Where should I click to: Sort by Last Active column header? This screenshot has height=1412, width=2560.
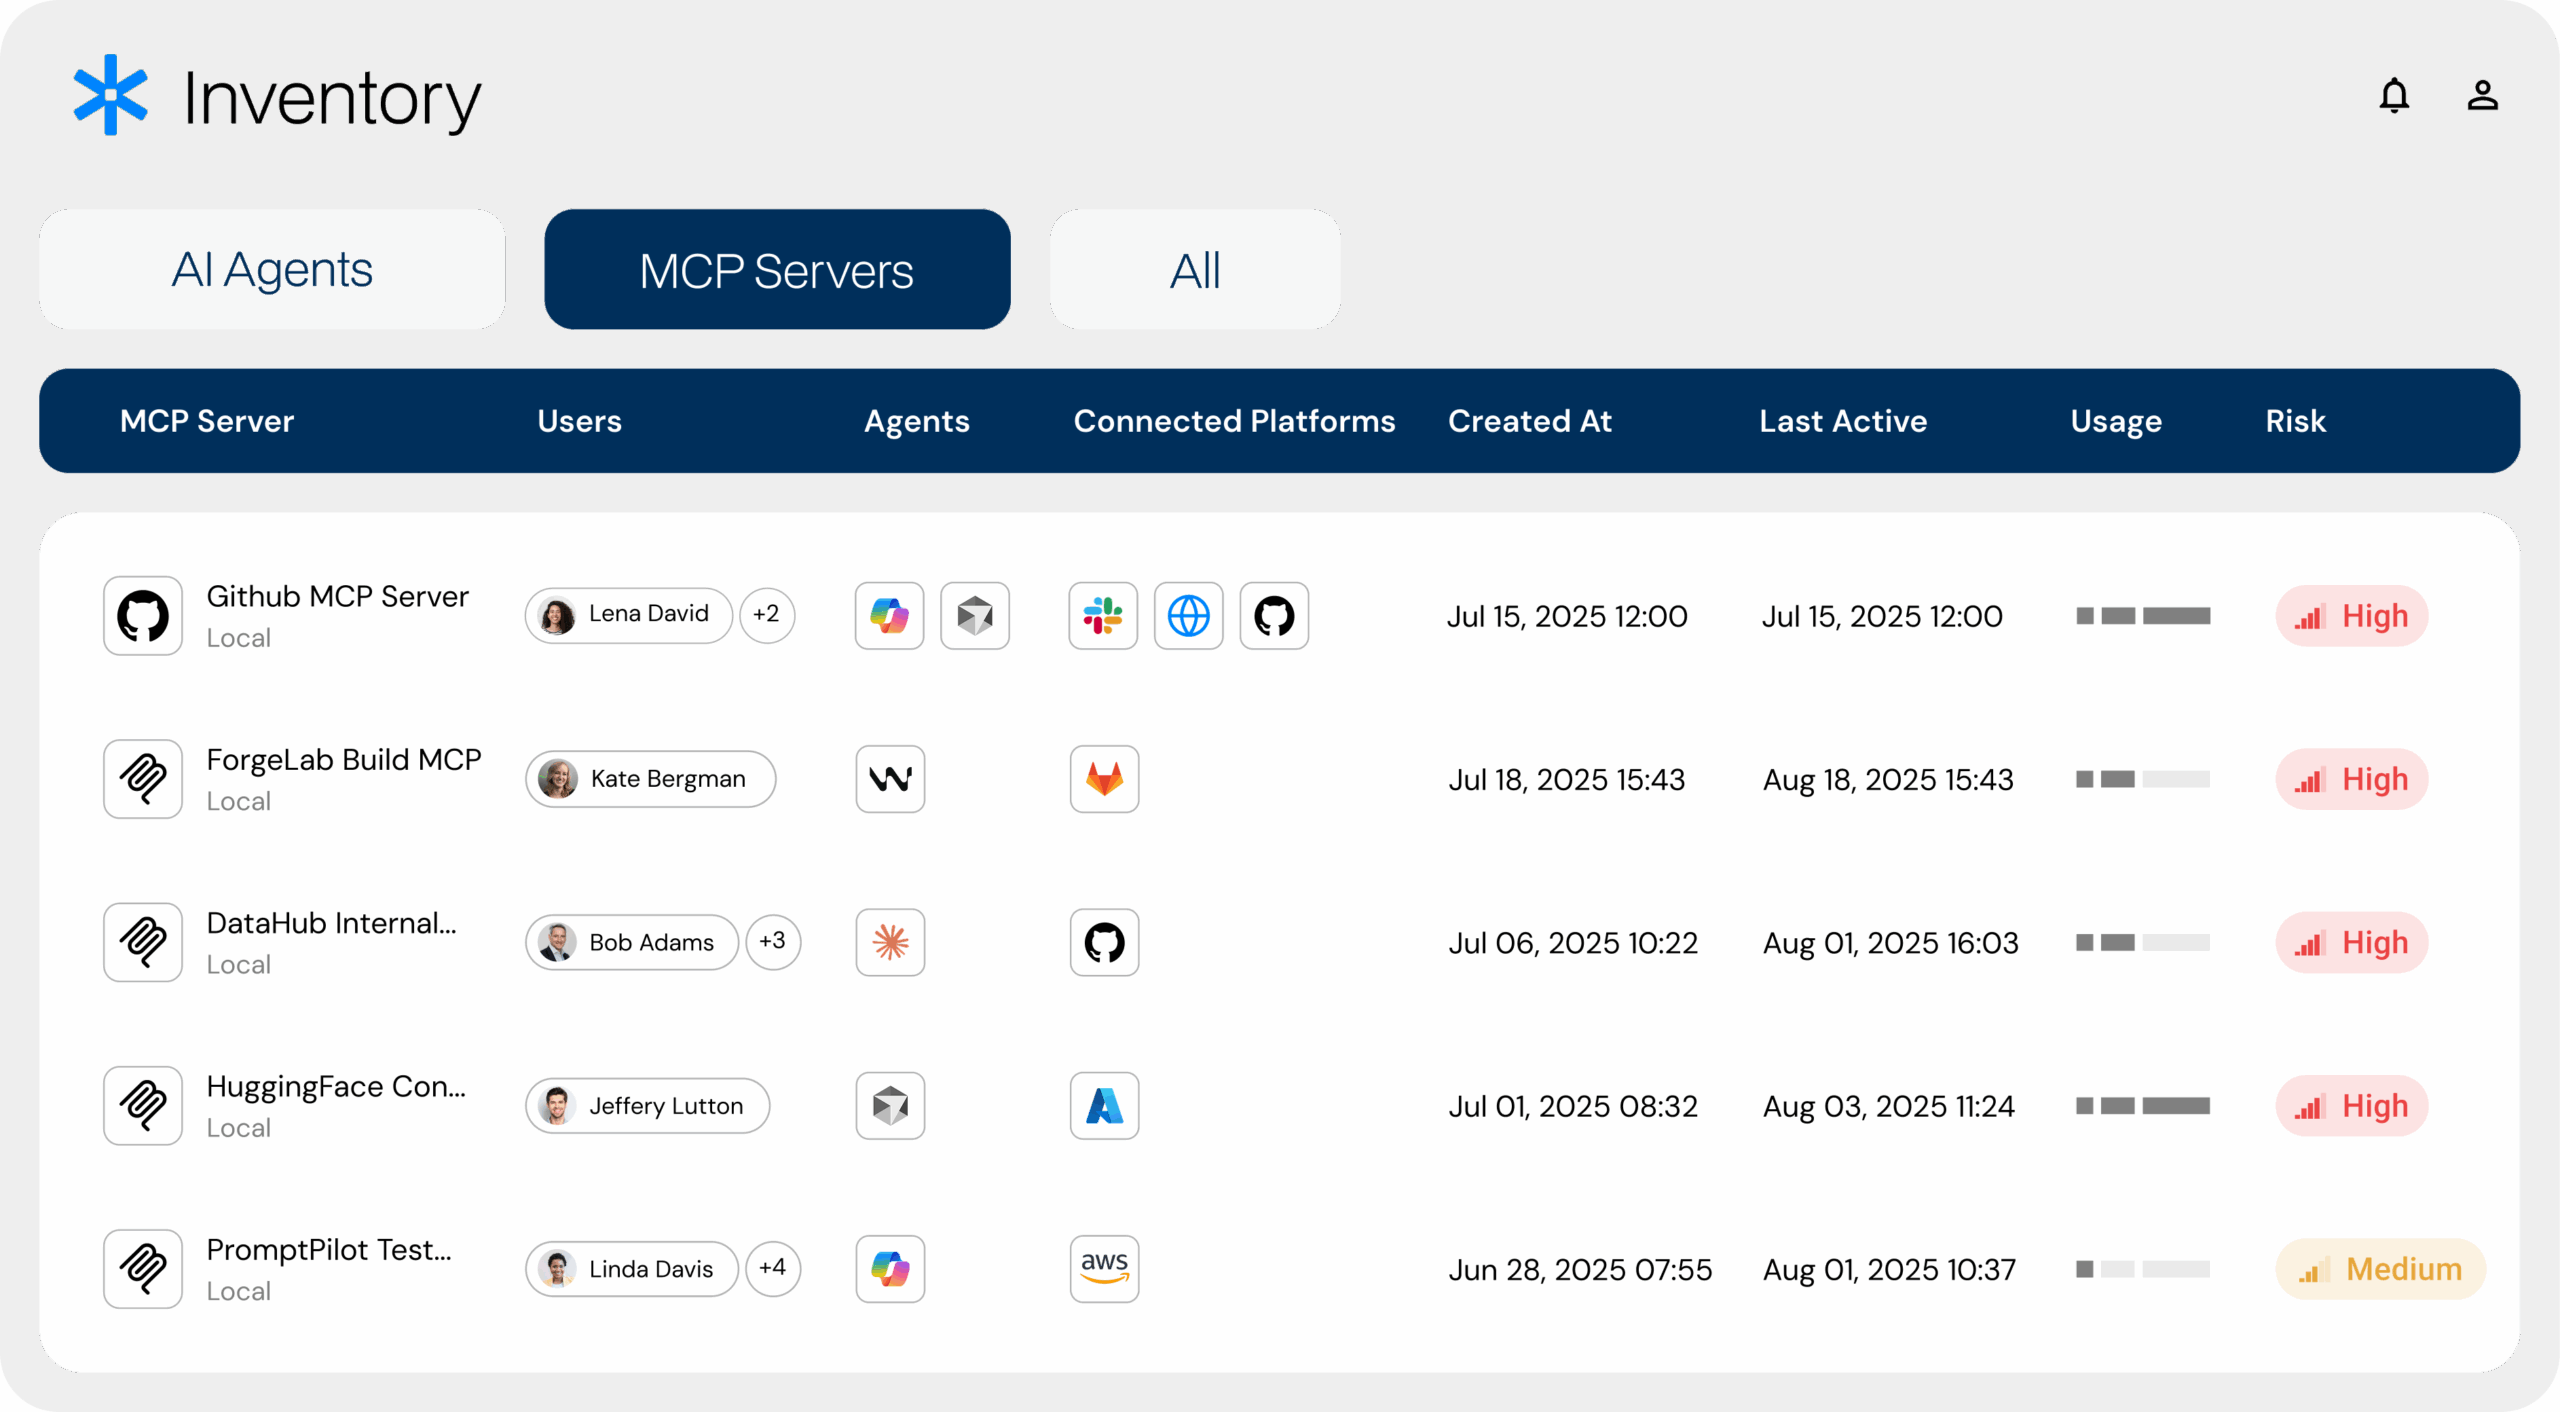click(1843, 421)
